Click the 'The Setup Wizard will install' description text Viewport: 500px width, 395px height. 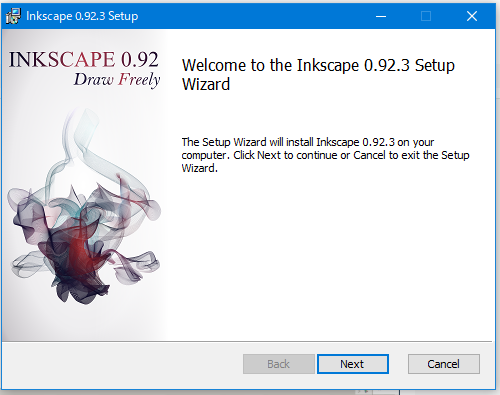(x=325, y=155)
